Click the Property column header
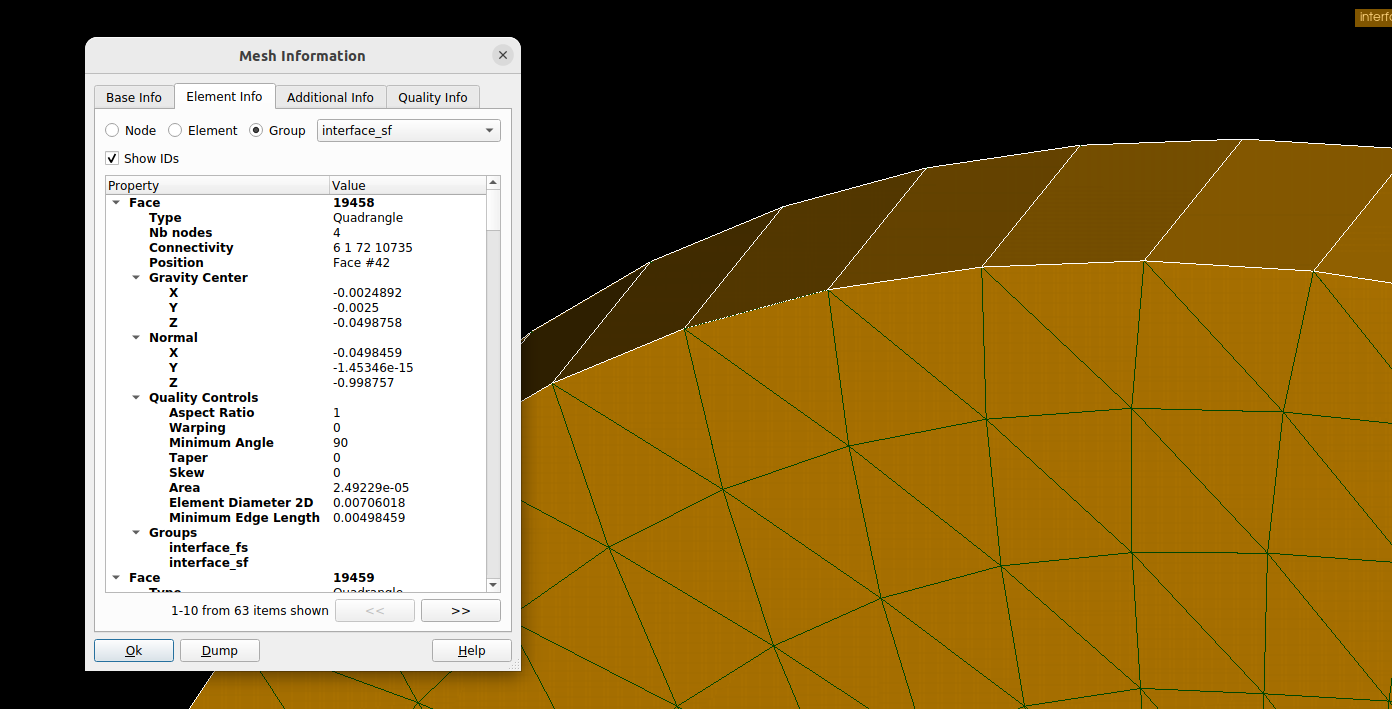1392x709 pixels. (217, 185)
